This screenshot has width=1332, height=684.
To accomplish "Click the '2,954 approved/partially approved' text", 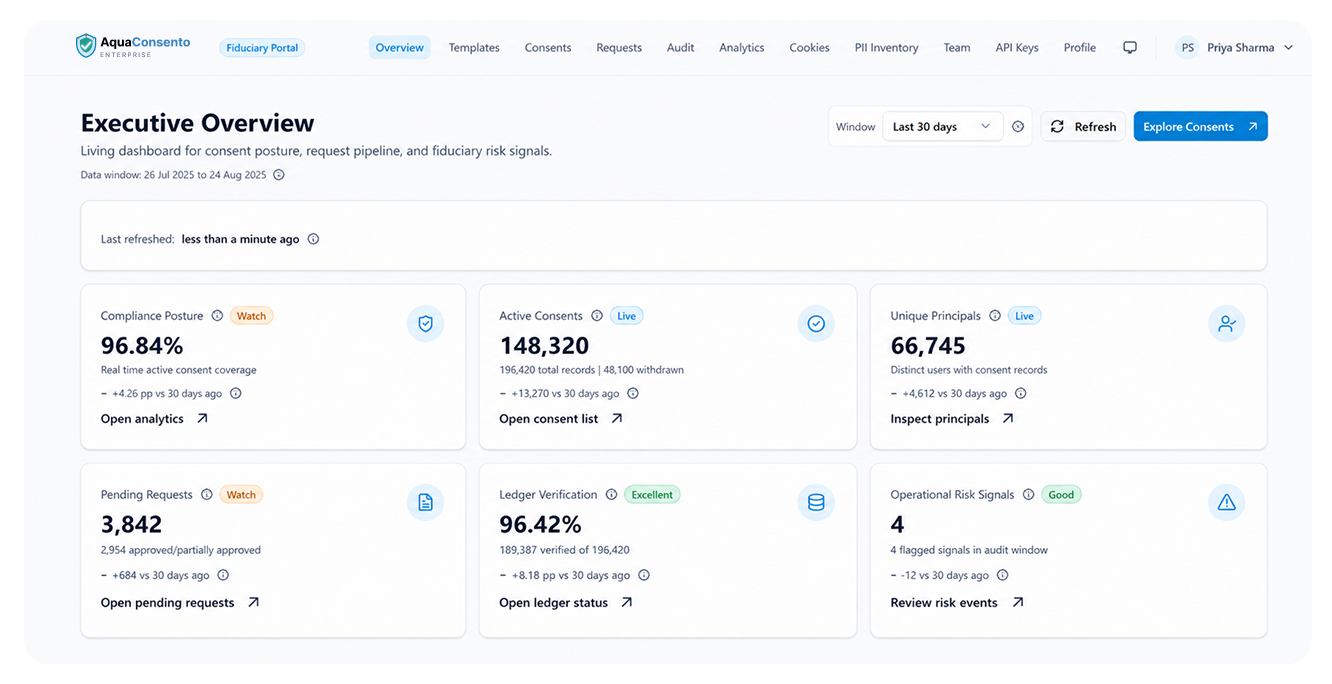I will coord(181,550).
